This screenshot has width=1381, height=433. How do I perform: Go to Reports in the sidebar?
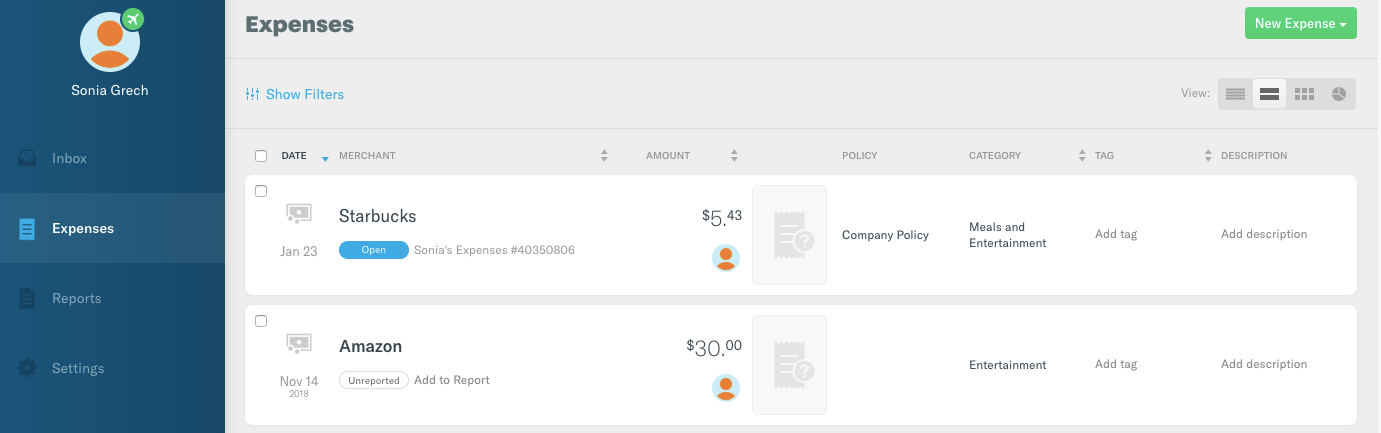coord(76,298)
